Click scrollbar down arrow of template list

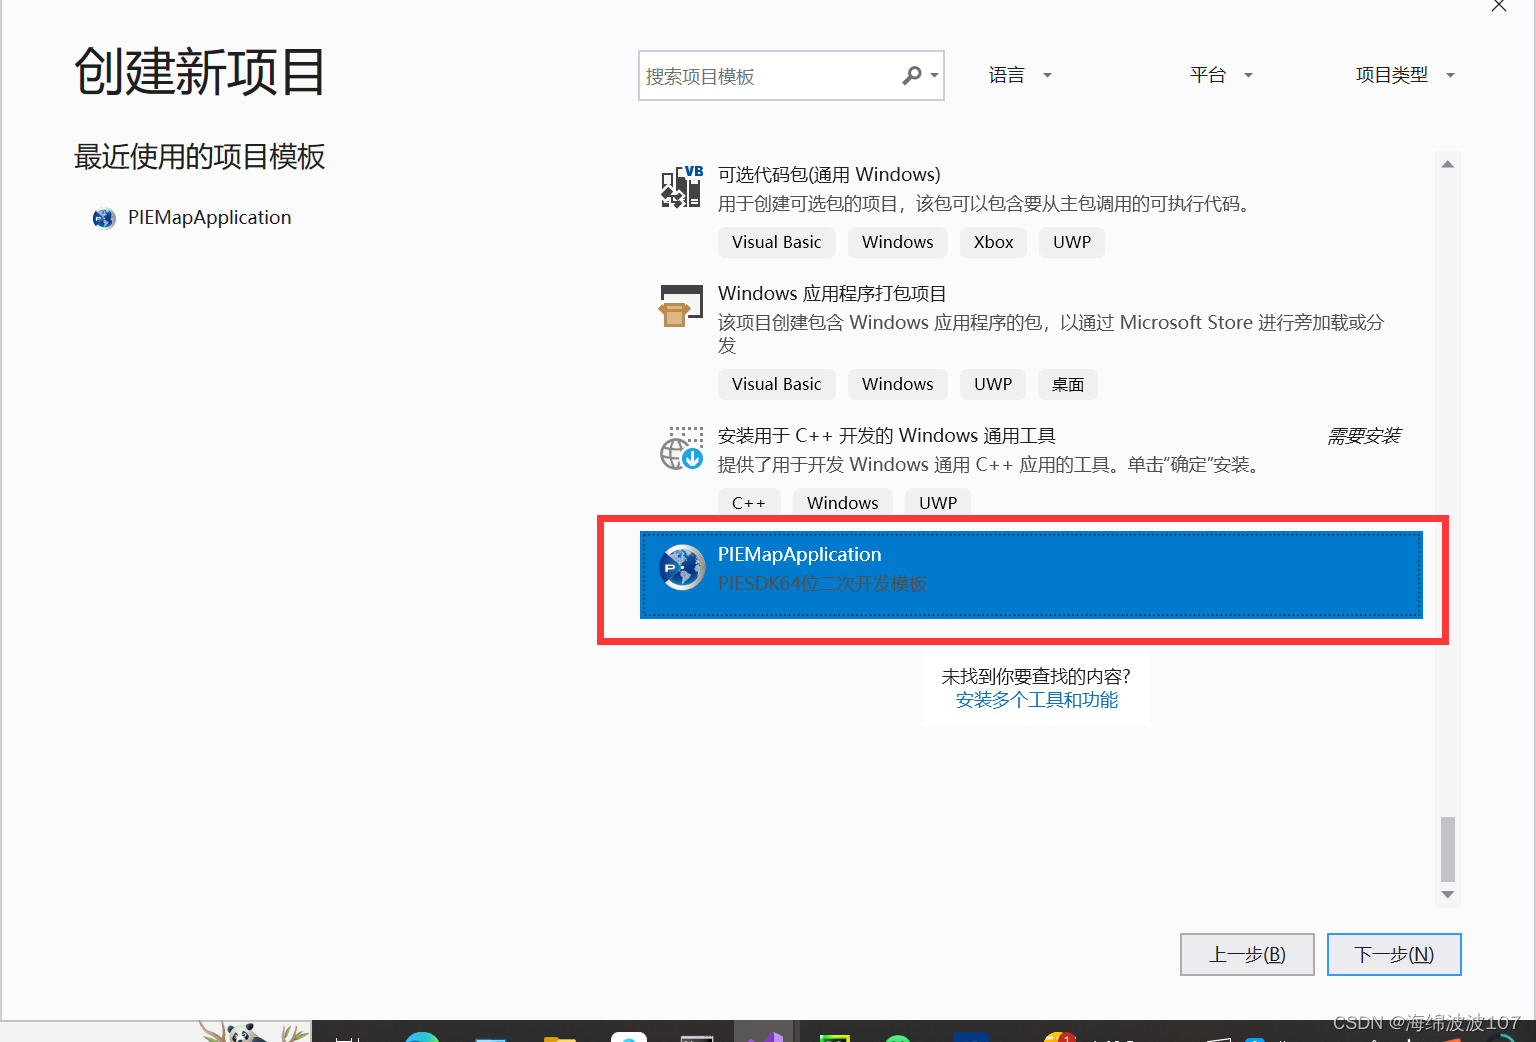(1447, 895)
